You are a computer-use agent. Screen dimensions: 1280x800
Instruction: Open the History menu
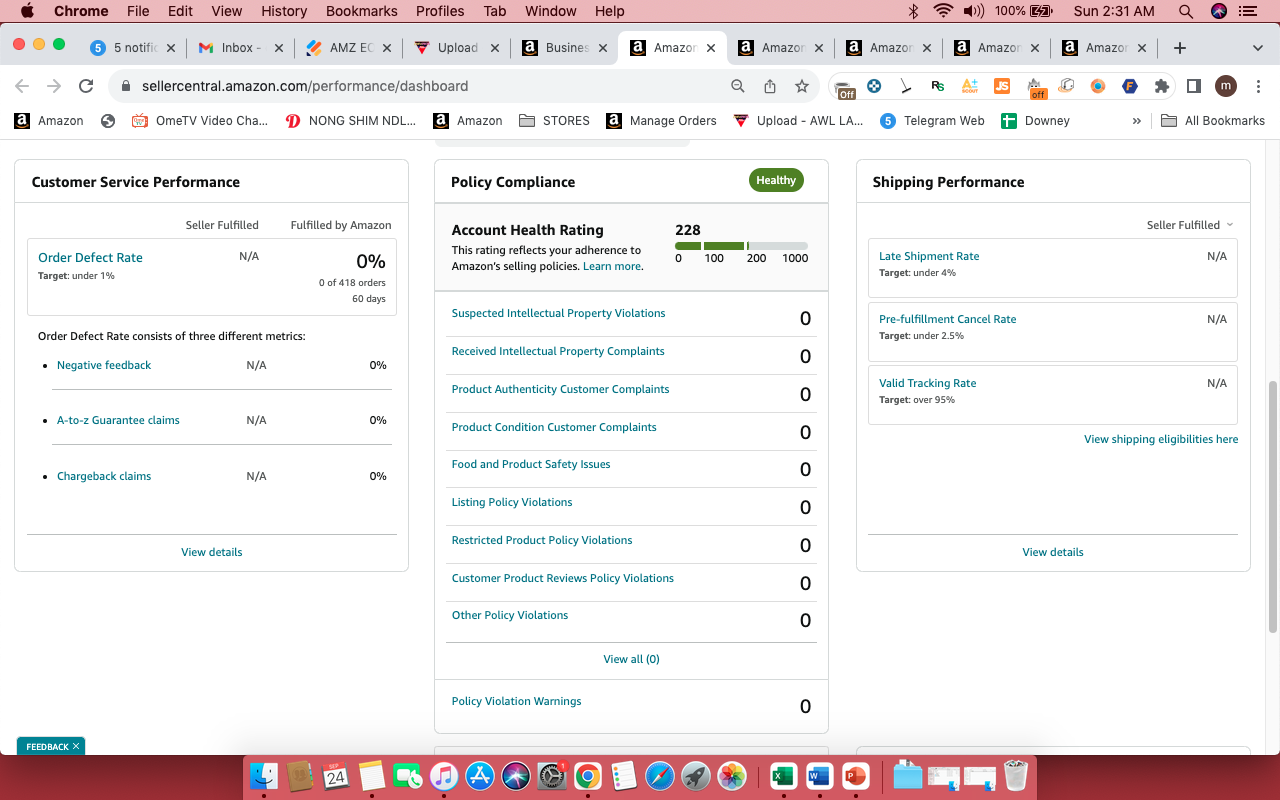[x=284, y=11]
